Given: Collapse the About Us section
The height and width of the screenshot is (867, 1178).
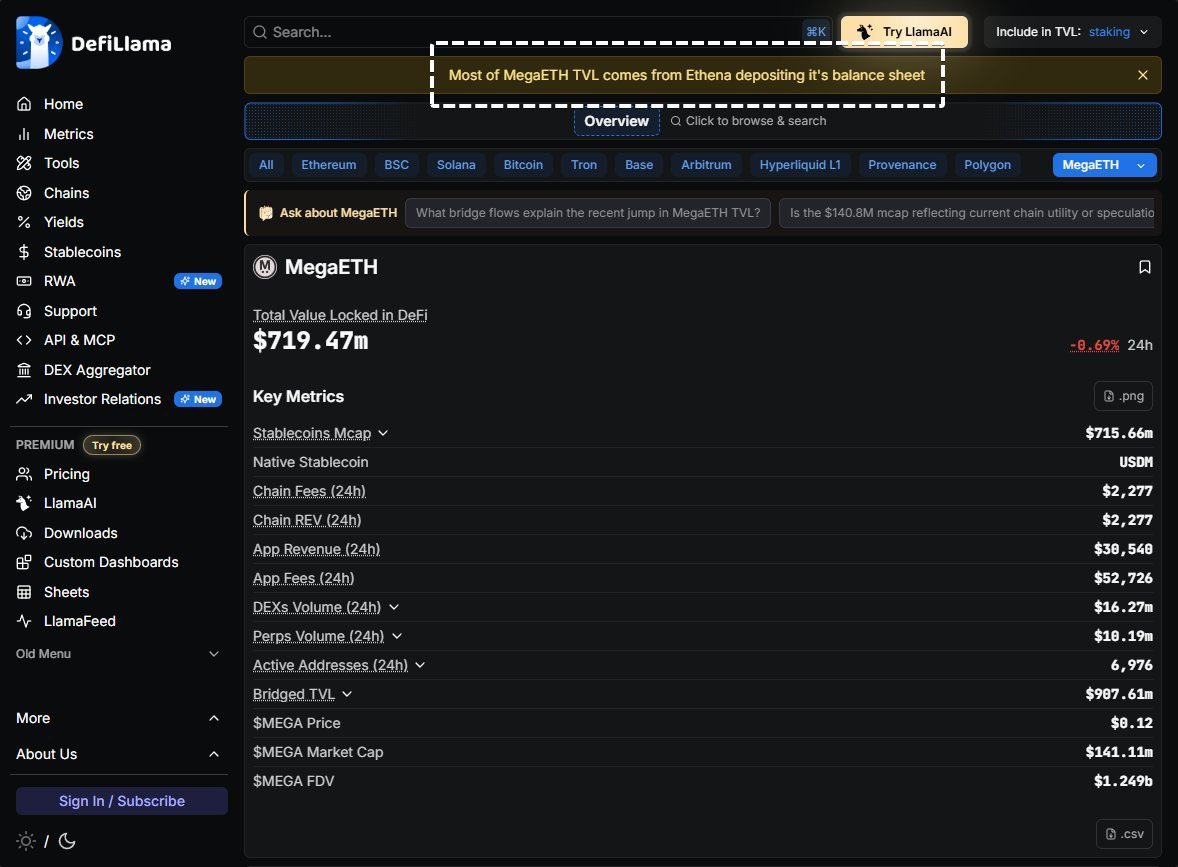Looking at the screenshot, I should [118, 754].
